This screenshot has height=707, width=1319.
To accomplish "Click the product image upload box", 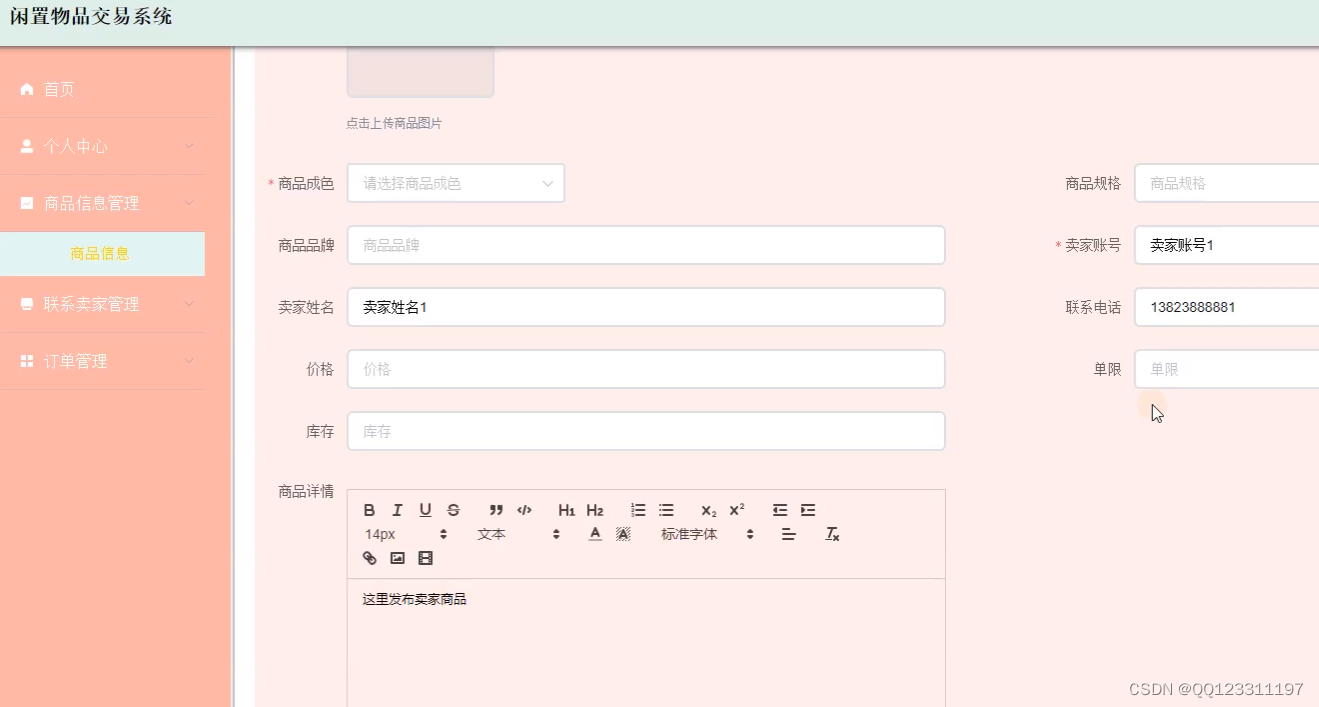I will pyautogui.click(x=421, y=72).
